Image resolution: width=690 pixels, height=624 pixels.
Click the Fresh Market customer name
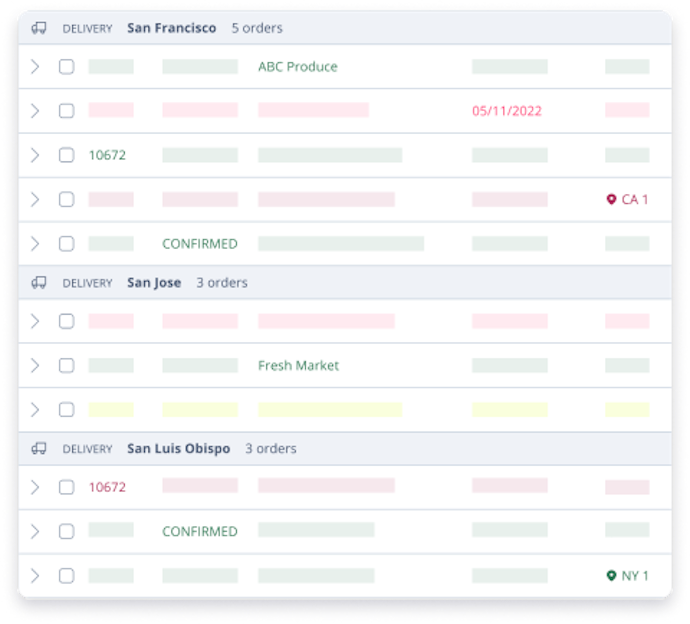298,365
